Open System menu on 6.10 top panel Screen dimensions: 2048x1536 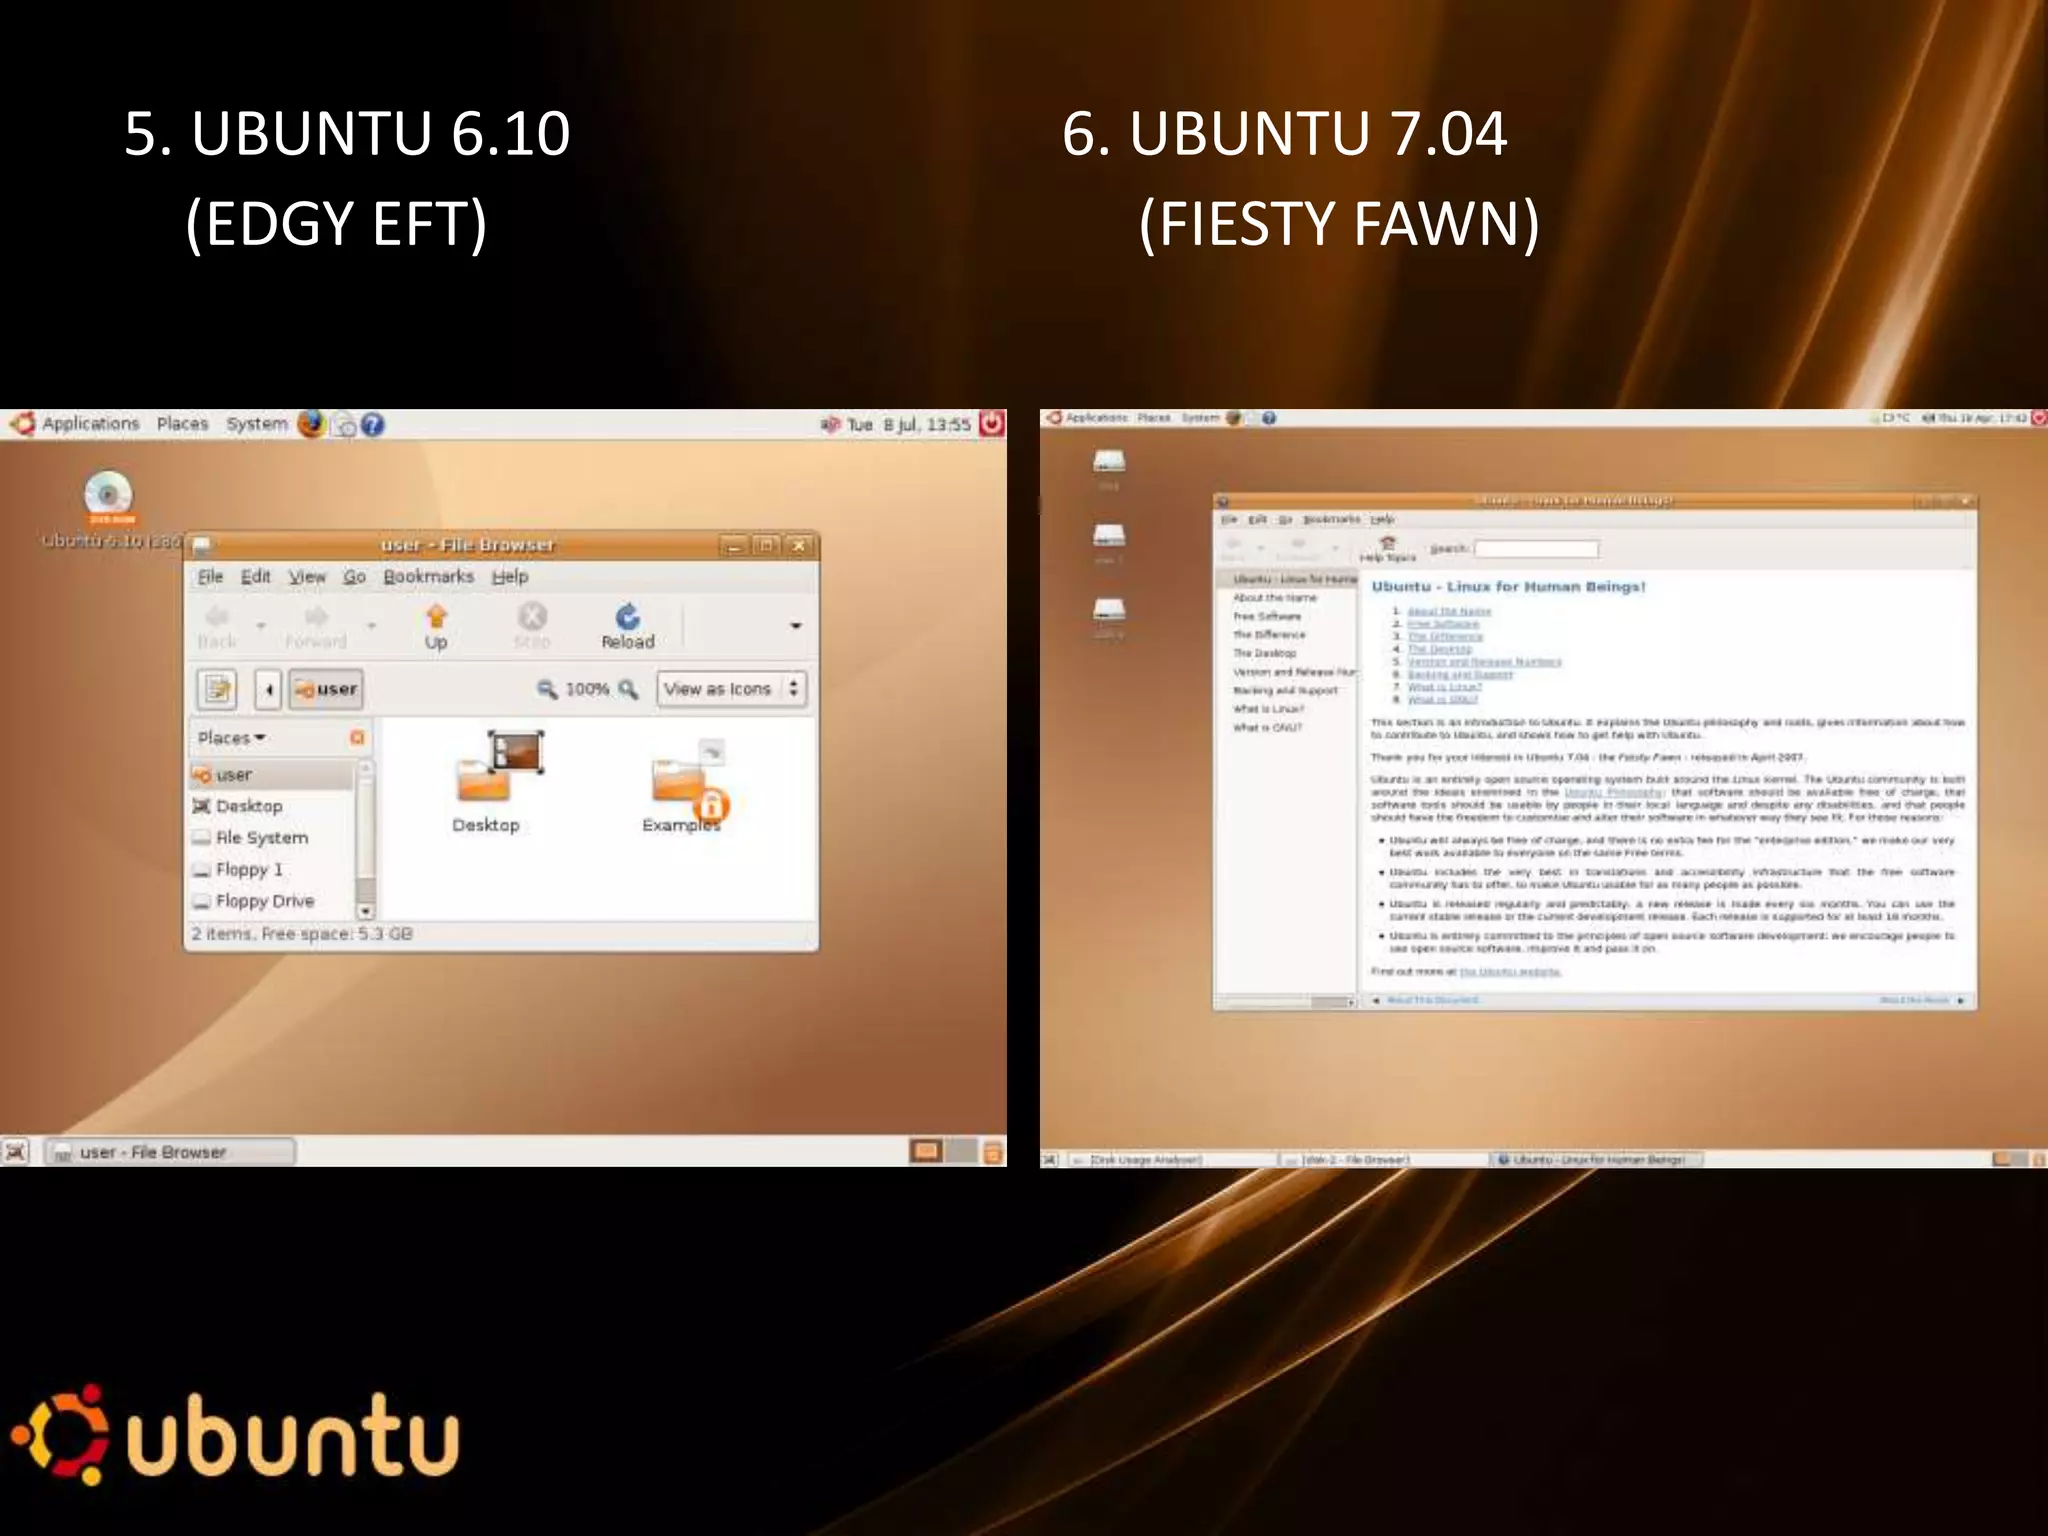[x=256, y=424]
